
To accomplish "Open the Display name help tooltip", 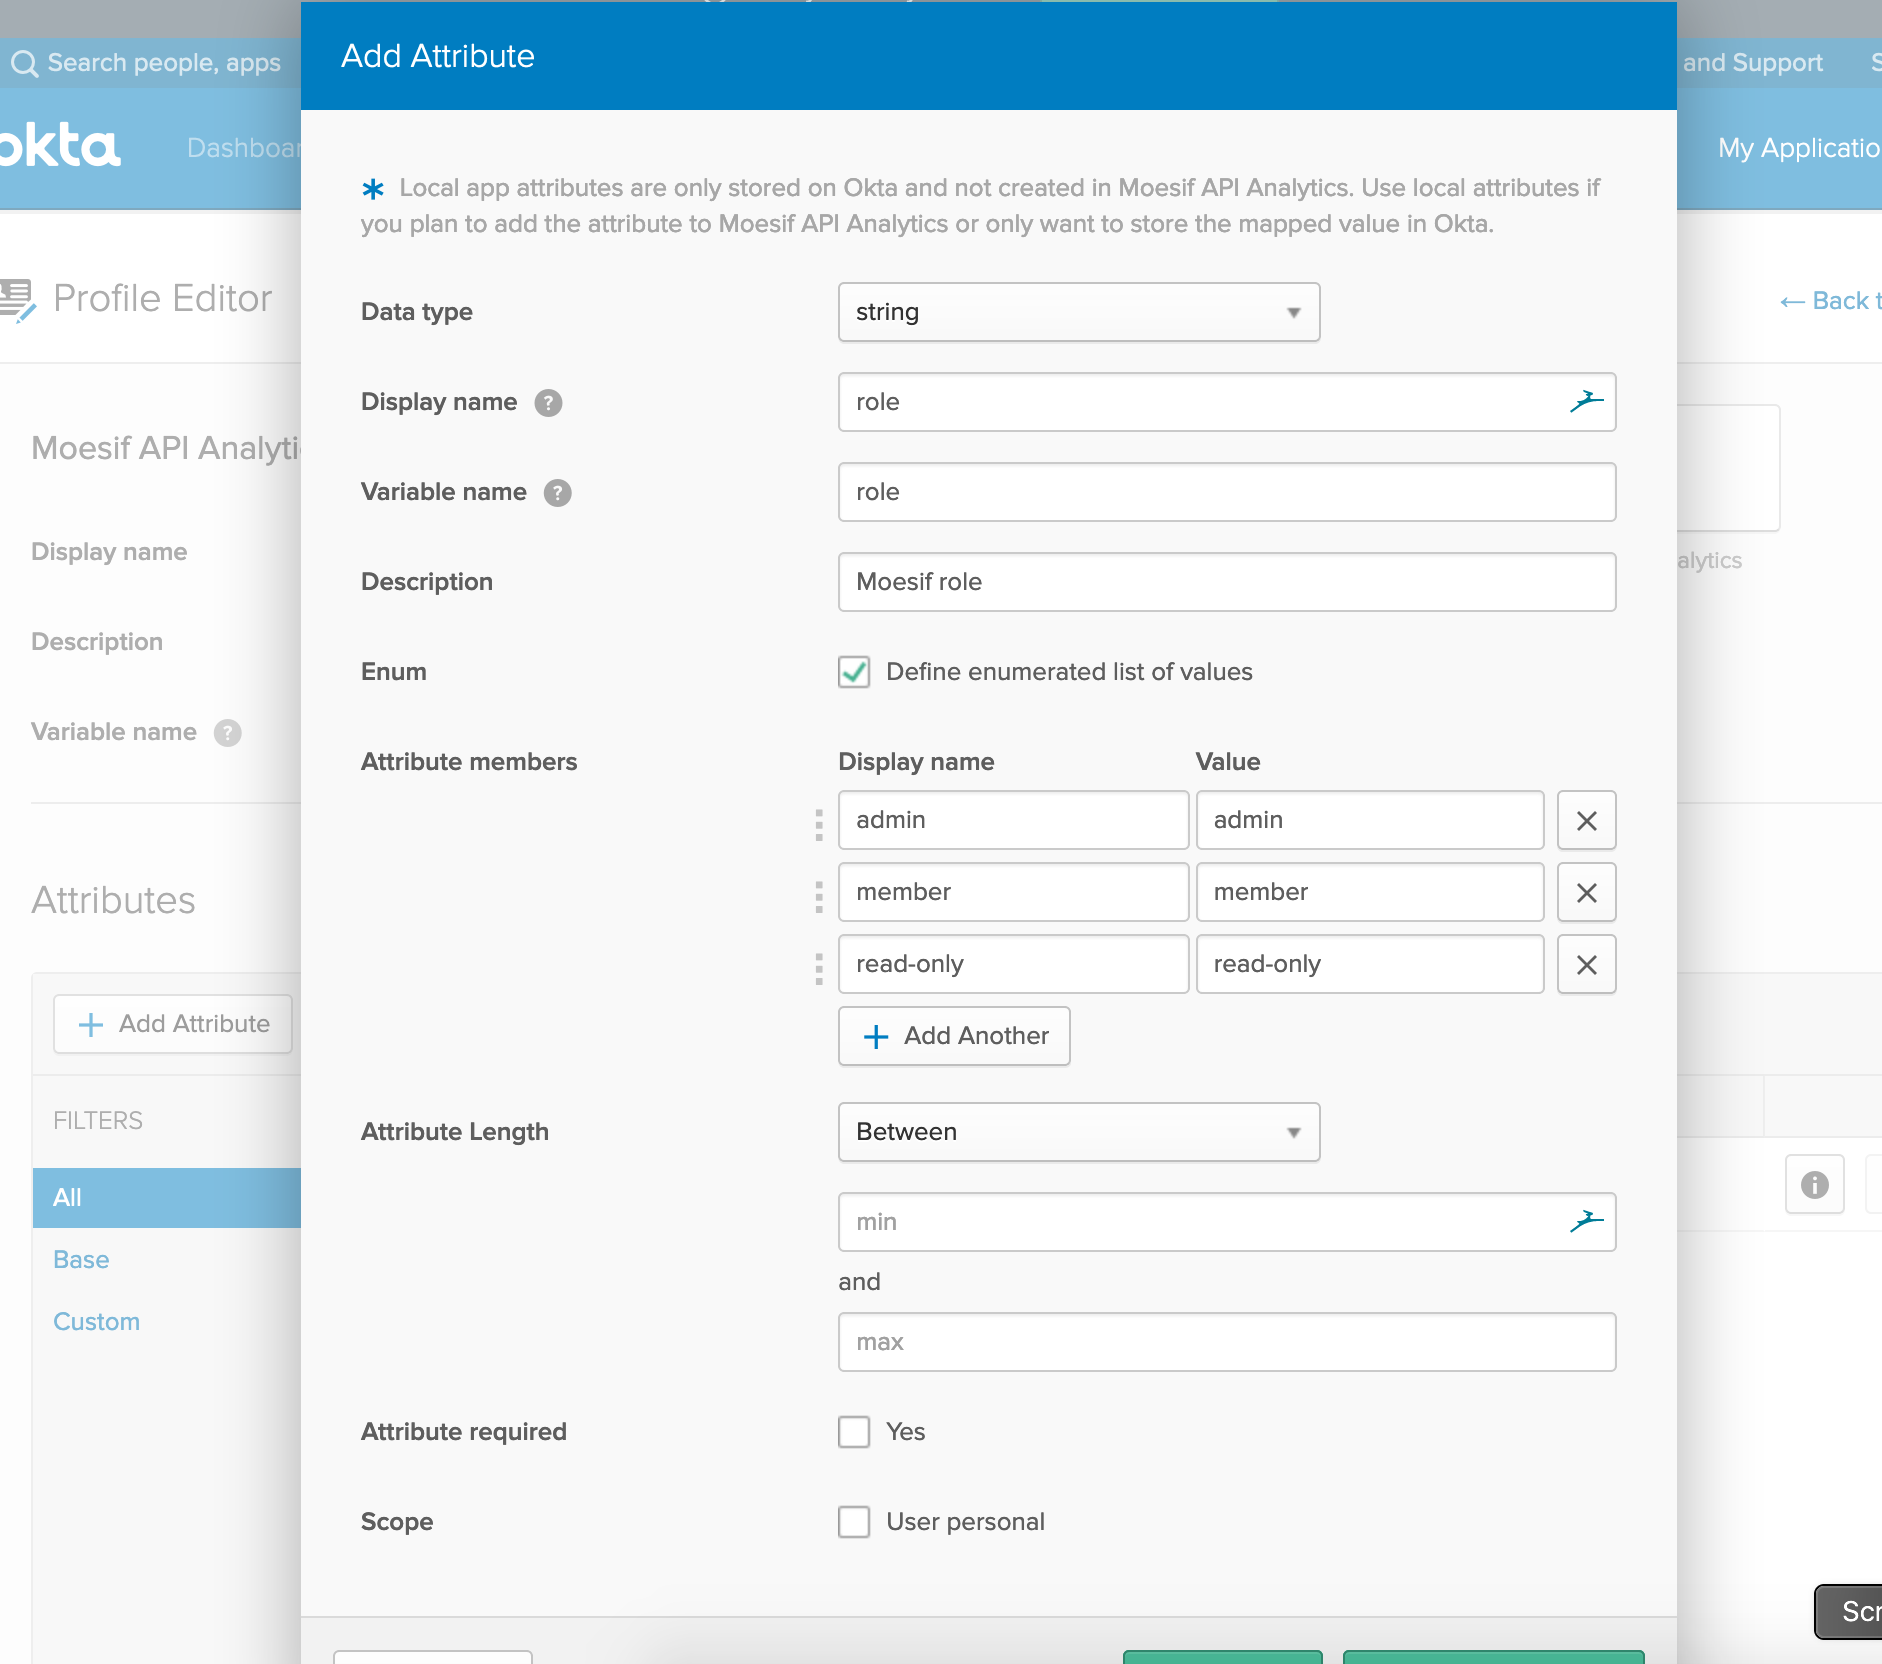I will point(548,403).
